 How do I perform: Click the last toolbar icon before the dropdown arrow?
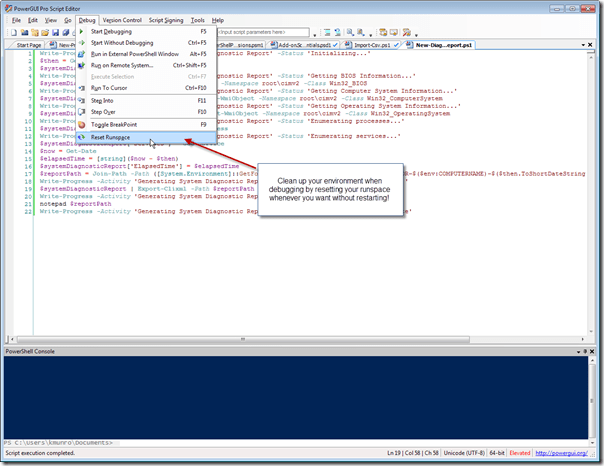406,32
